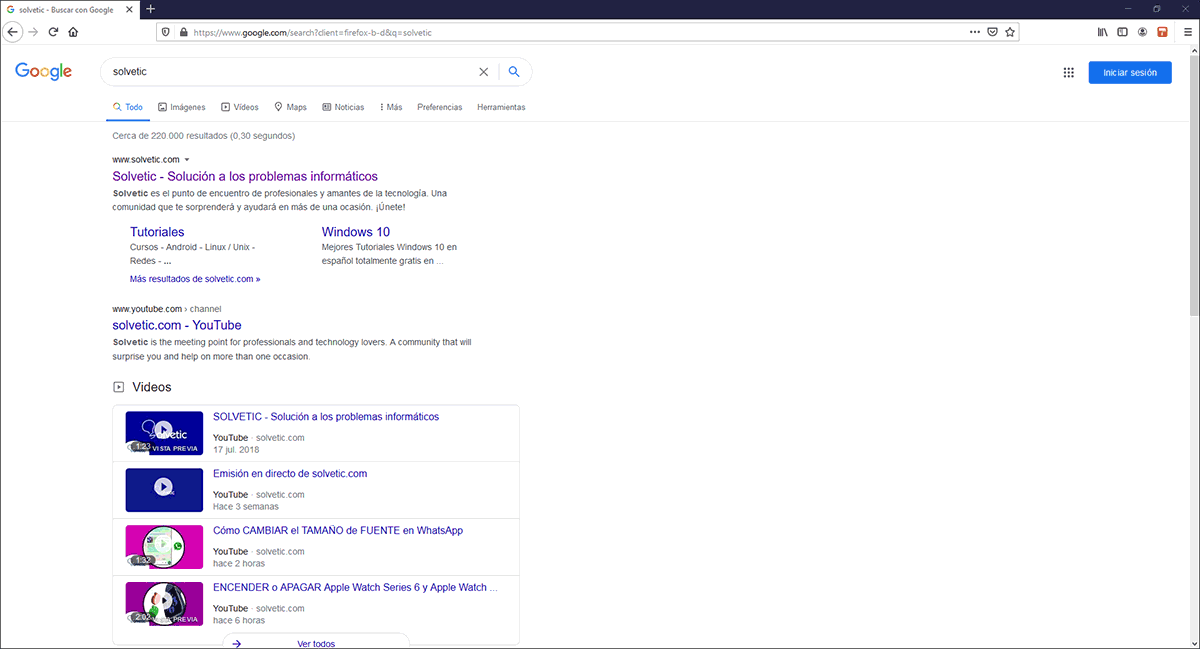This screenshot has height=649, width=1200.
Task: Expand the arrow next to www.solvetic.com
Action: 187,160
